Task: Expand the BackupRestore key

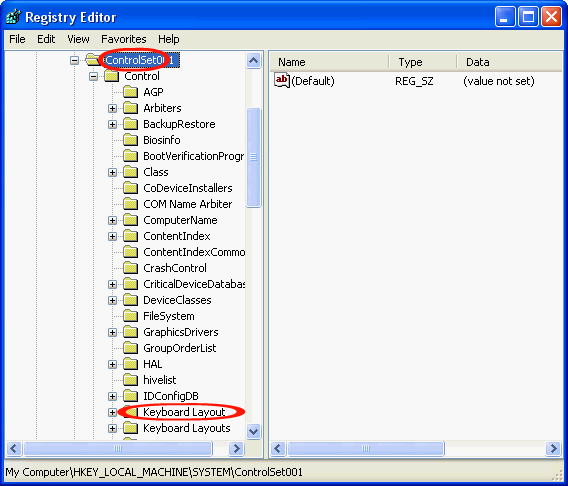Action: [x=112, y=124]
